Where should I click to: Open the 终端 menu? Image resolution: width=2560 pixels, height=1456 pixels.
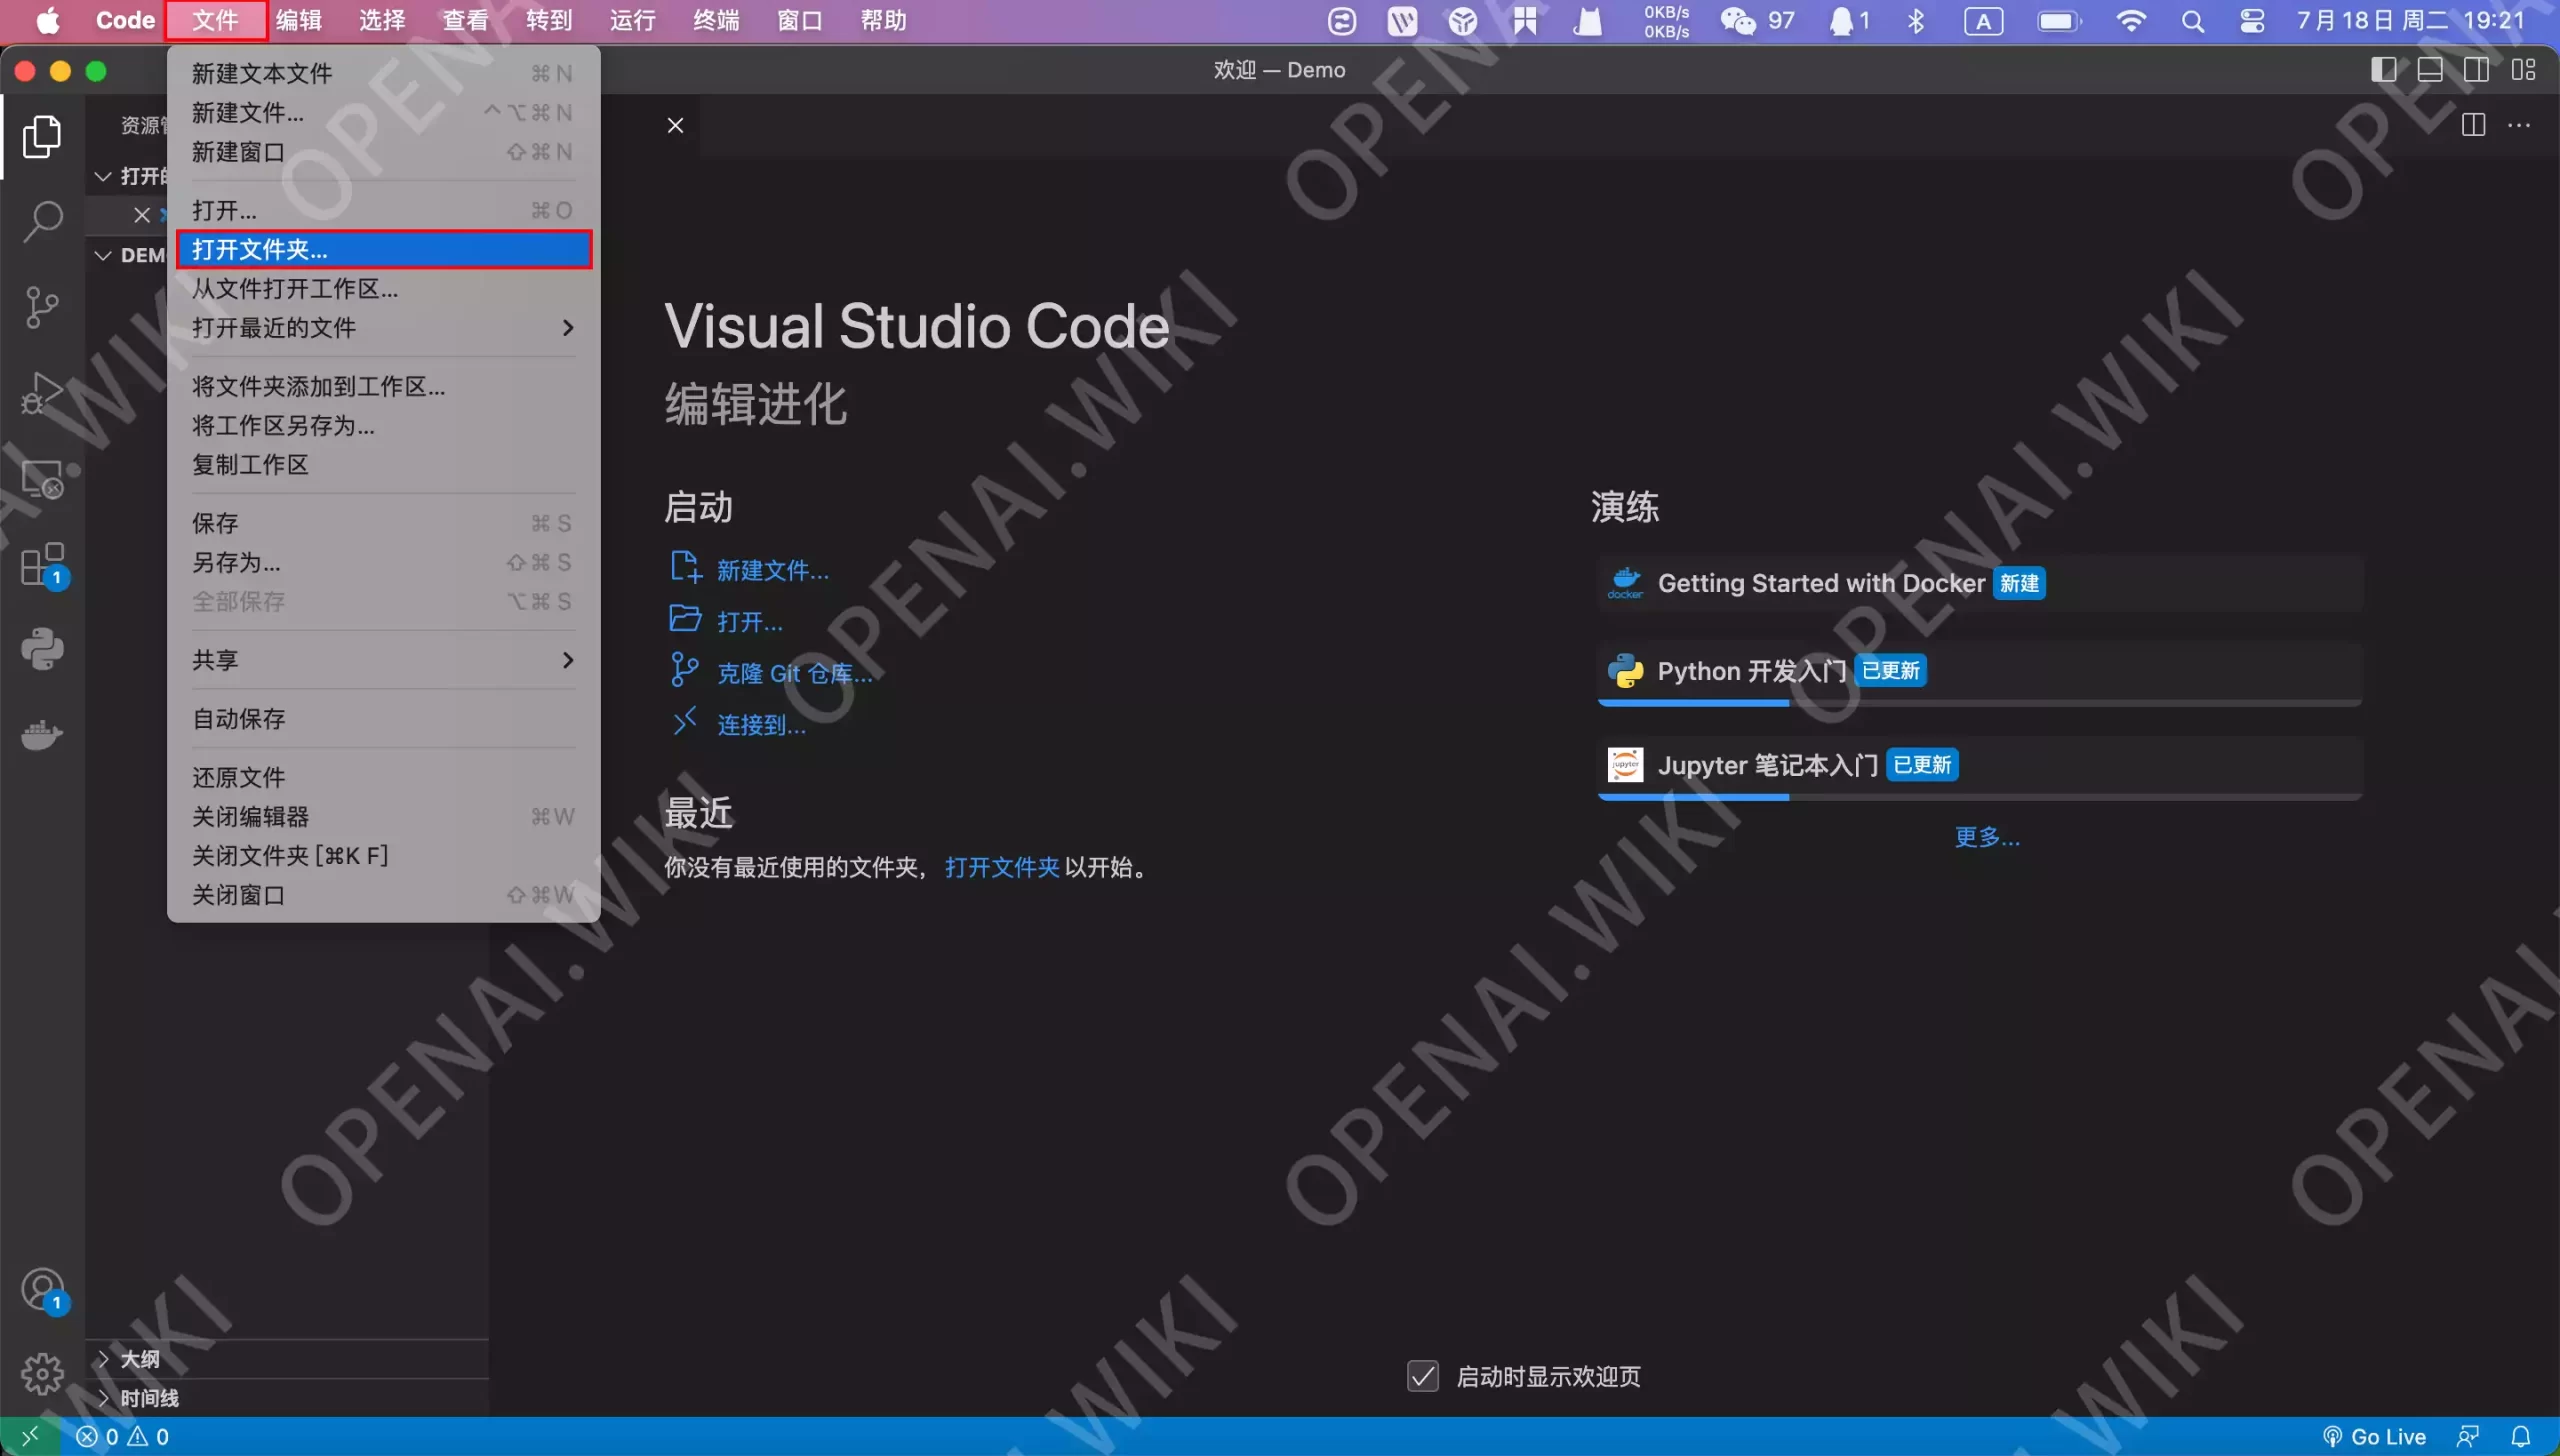pyautogui.click(x=714, y=20)
